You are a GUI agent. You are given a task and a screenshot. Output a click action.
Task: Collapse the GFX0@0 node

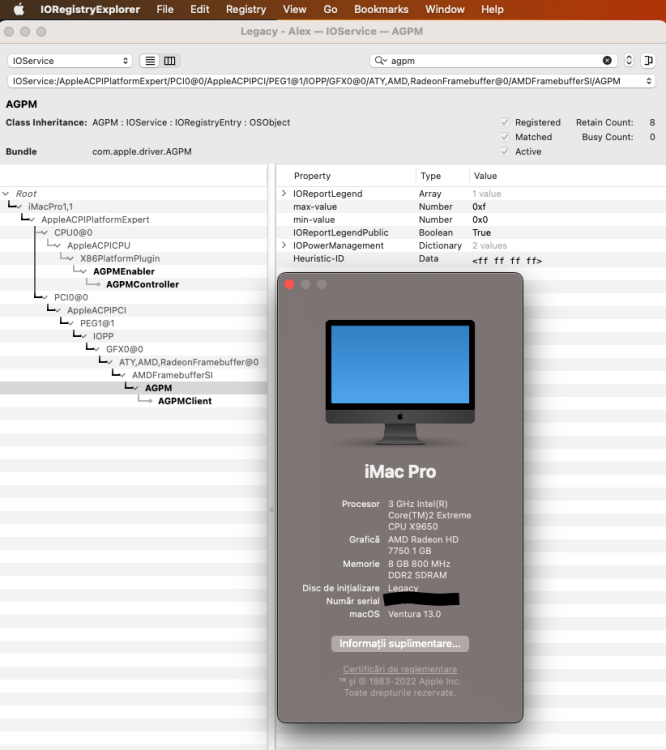pos(97,349)
